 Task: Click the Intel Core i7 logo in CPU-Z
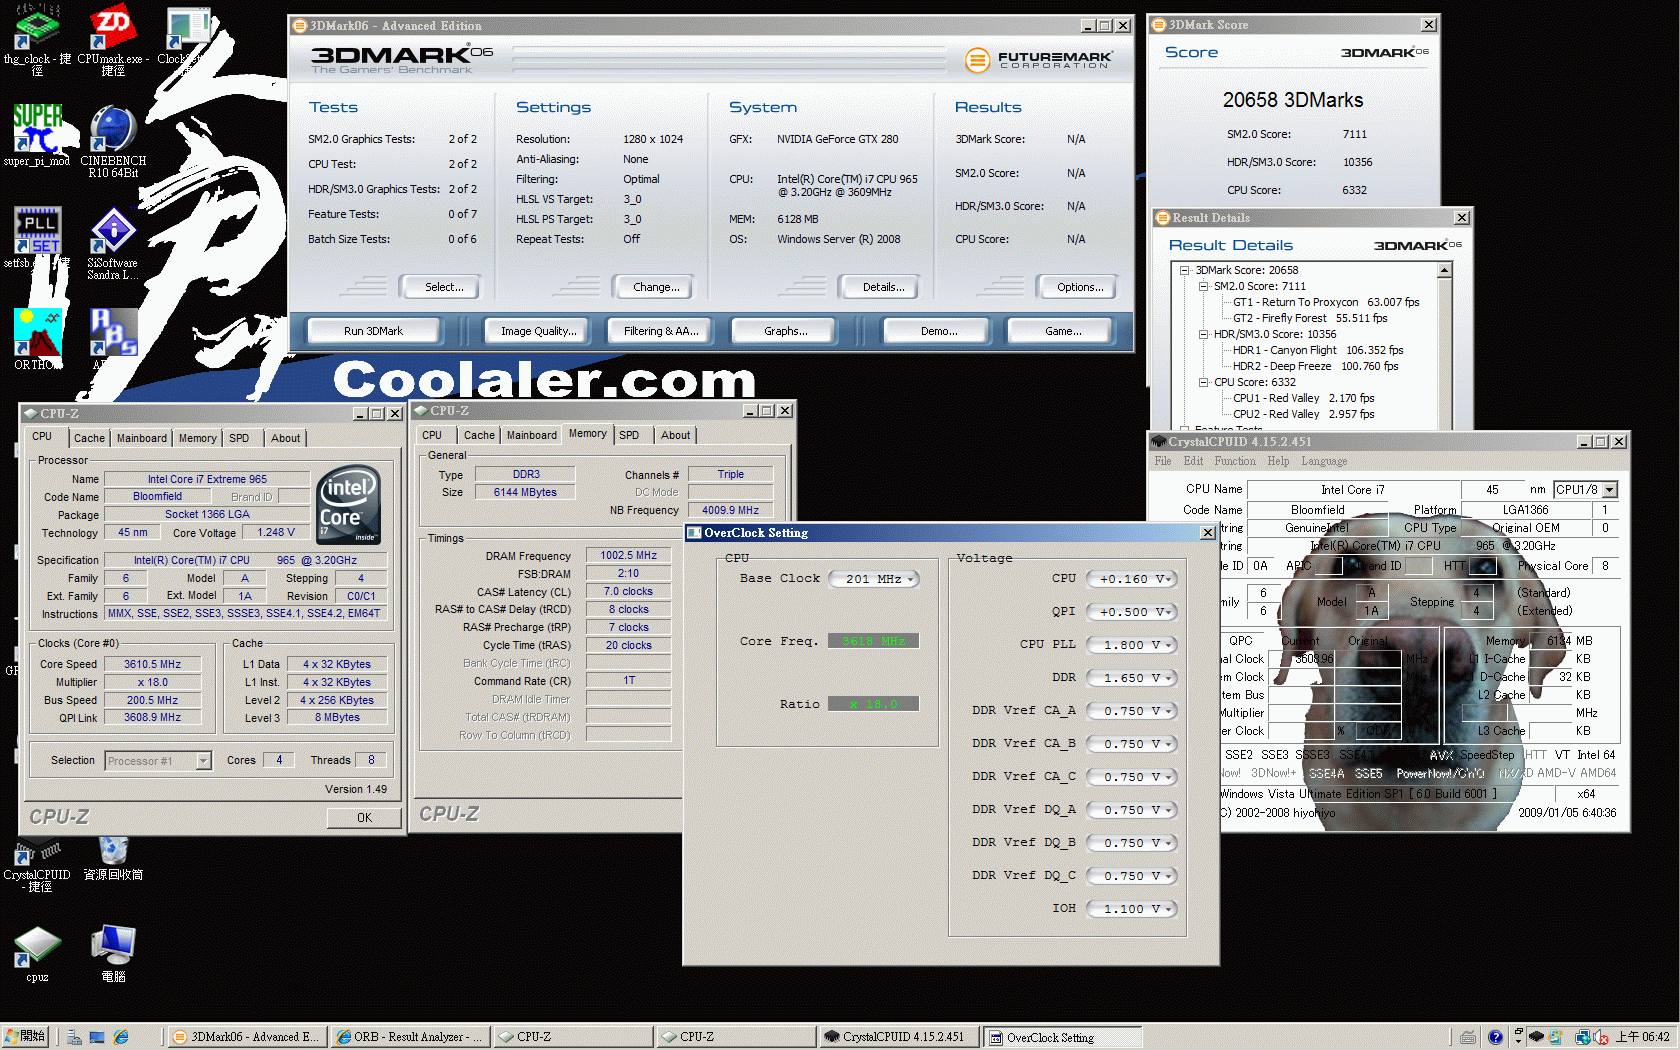[x=348, y=505]
